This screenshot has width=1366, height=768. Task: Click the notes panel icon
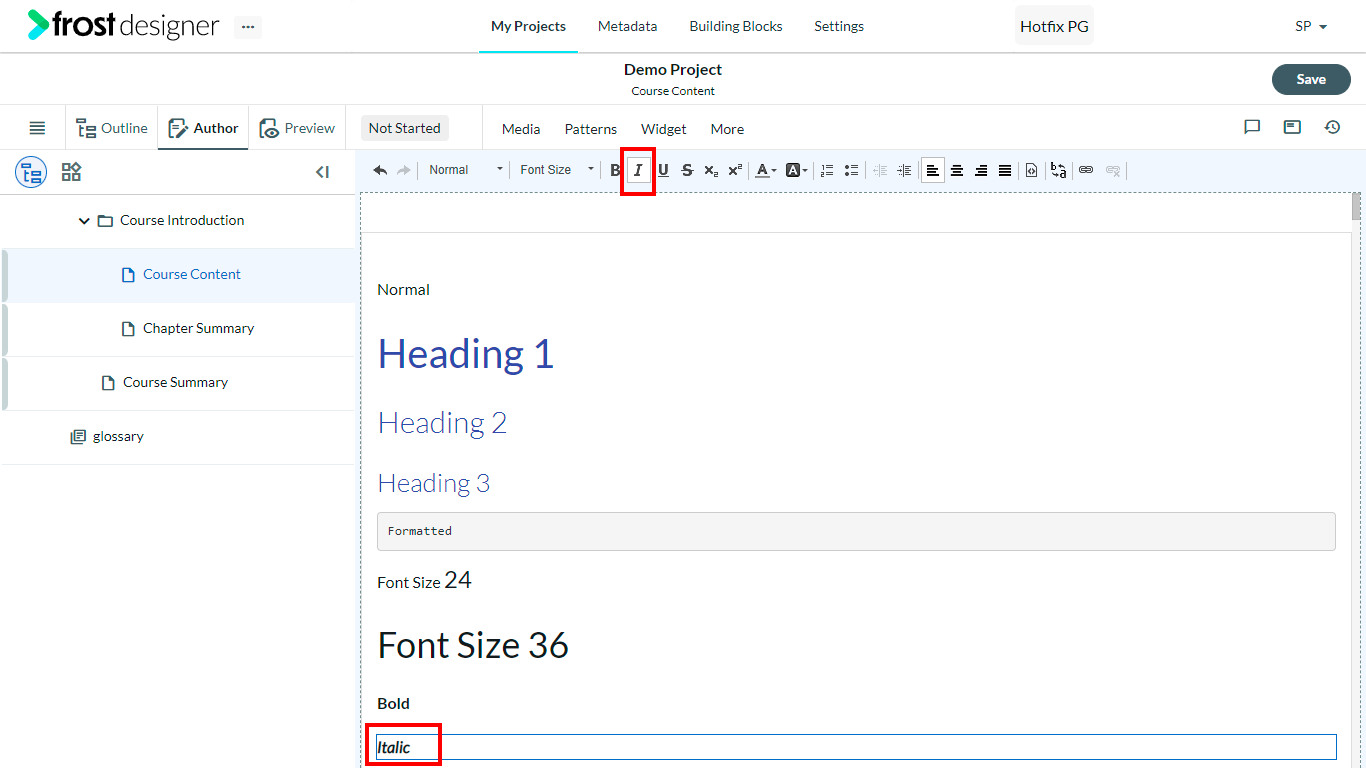1292,127
